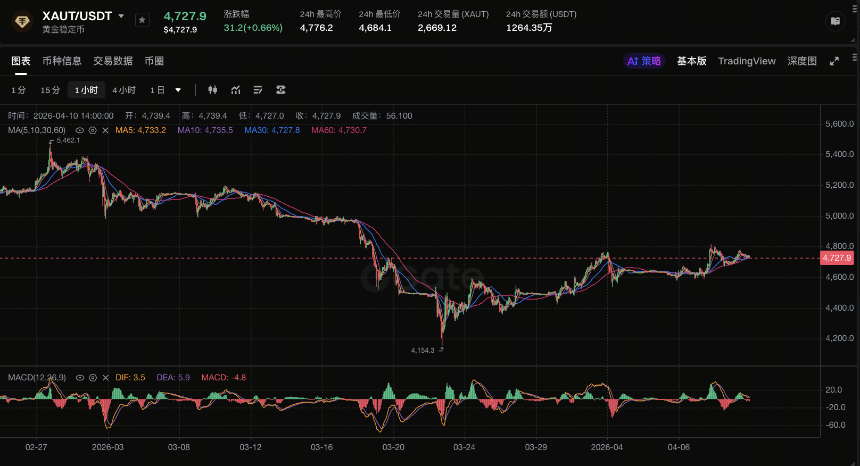Click the MA10: 4,735.5 value
Image resolution: width=860 pixels, height=466 pixels.
(205, 130)
